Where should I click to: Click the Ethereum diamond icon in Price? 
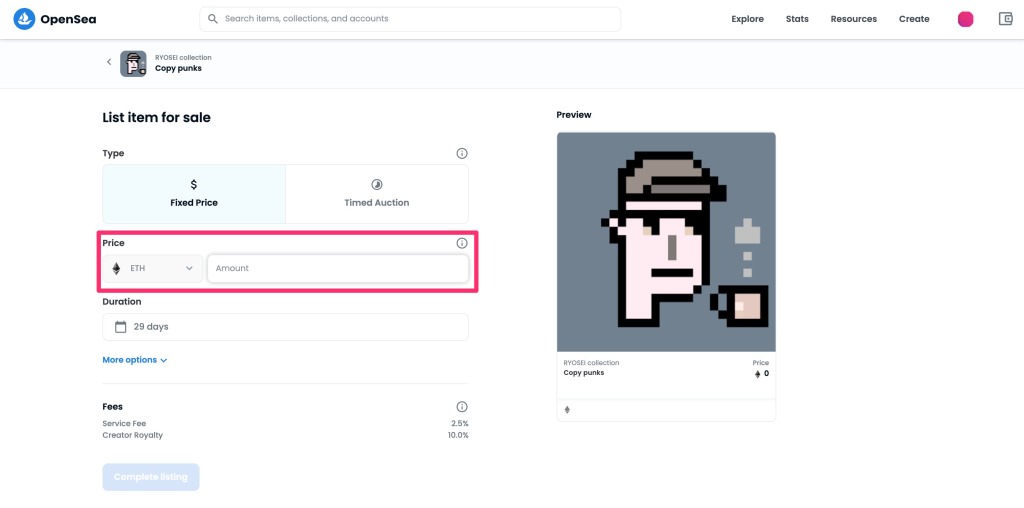(x=116, y=268)
